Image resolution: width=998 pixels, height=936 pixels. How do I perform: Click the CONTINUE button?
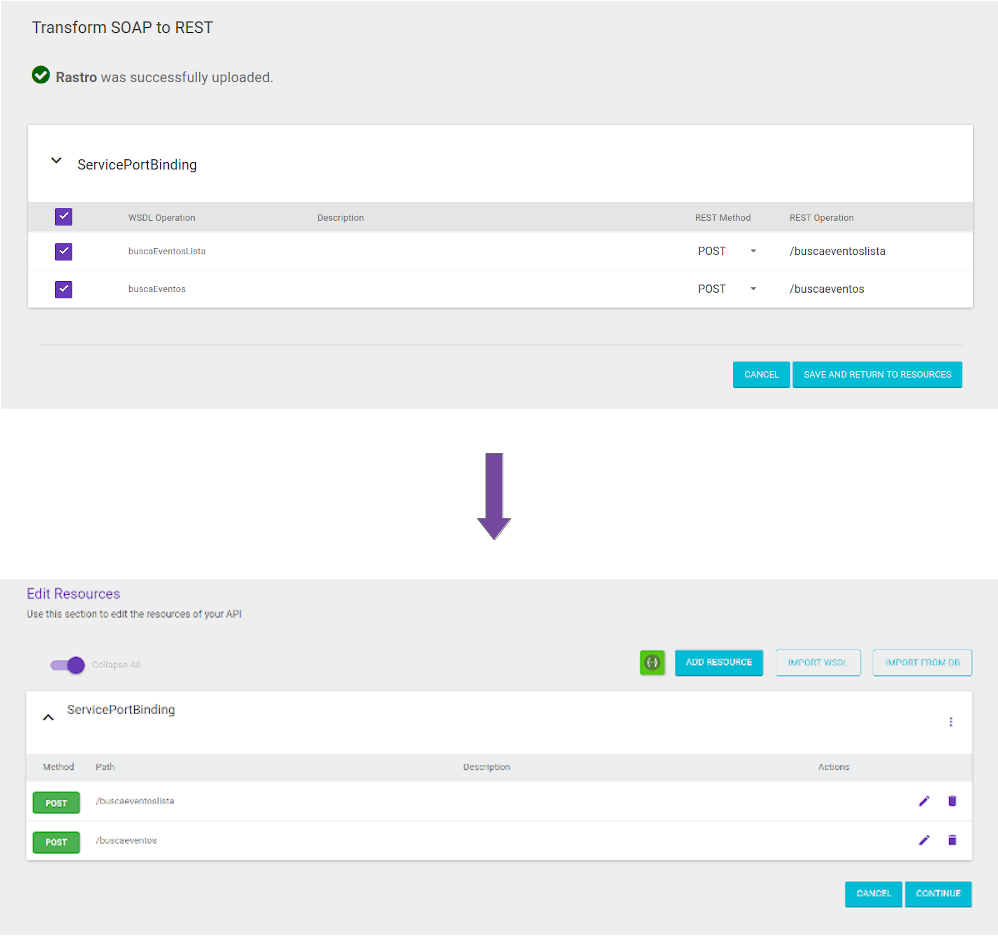click(938, 893)
